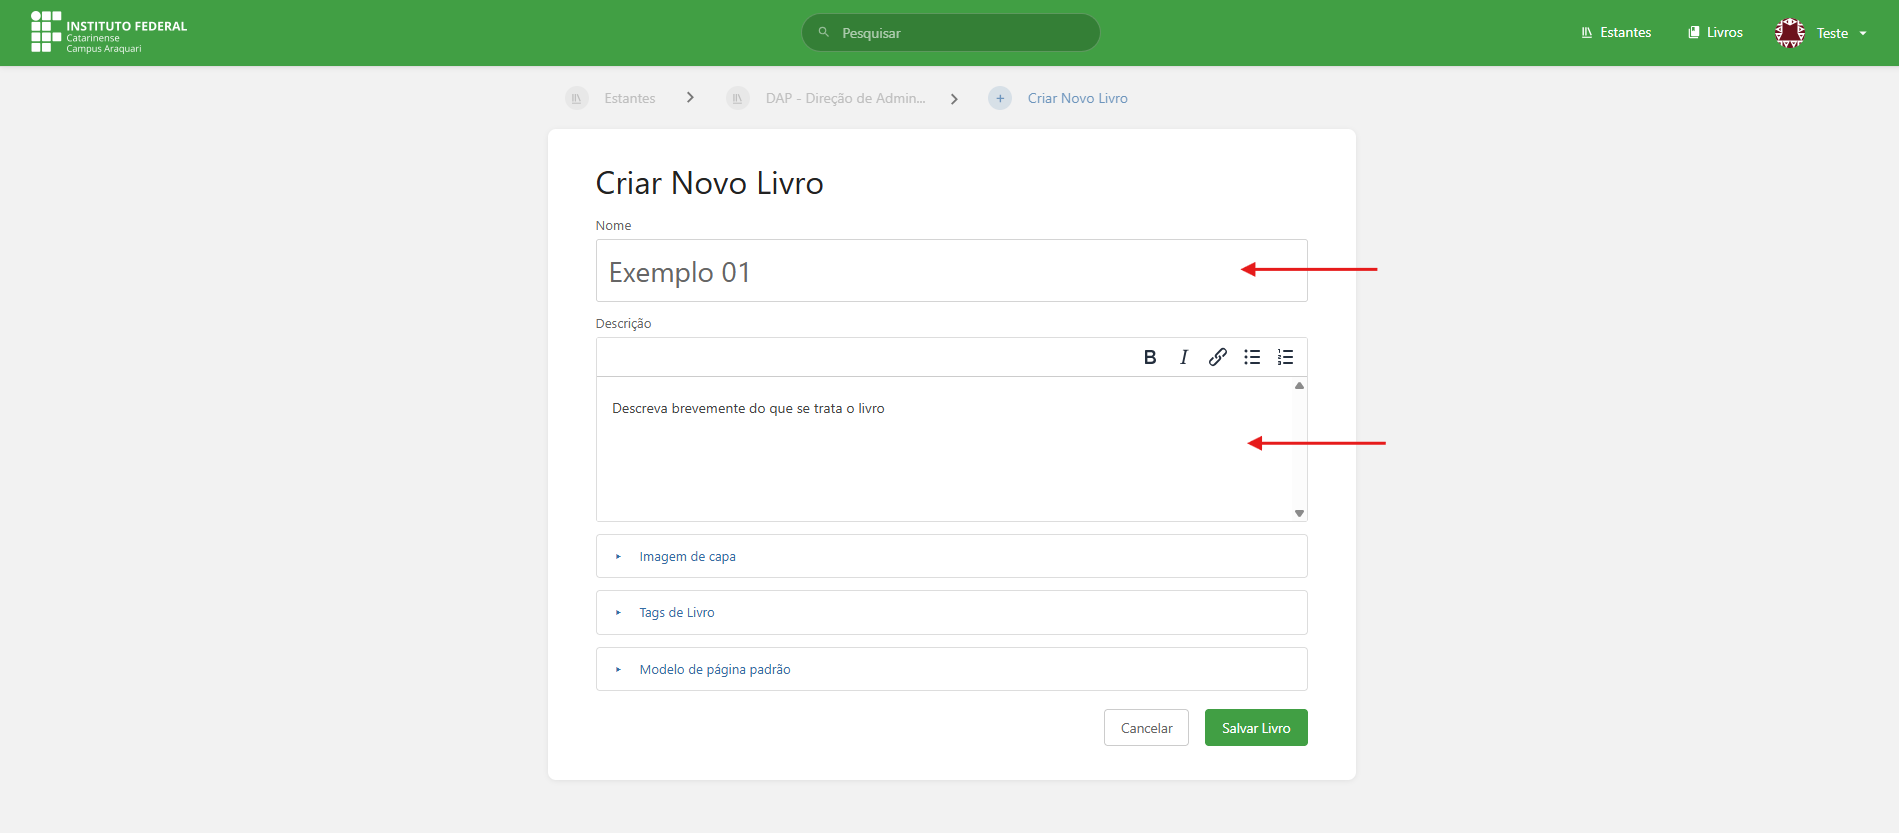Click the shelf icon in the breadcrumb
Viewport: 1899px width, 833px height.
pyautogui.click(x=577, y=98)
